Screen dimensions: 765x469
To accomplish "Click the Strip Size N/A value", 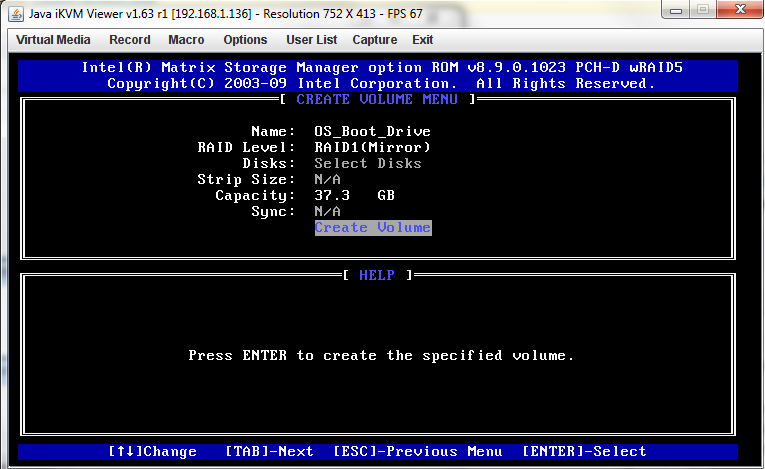I will 327,180.
